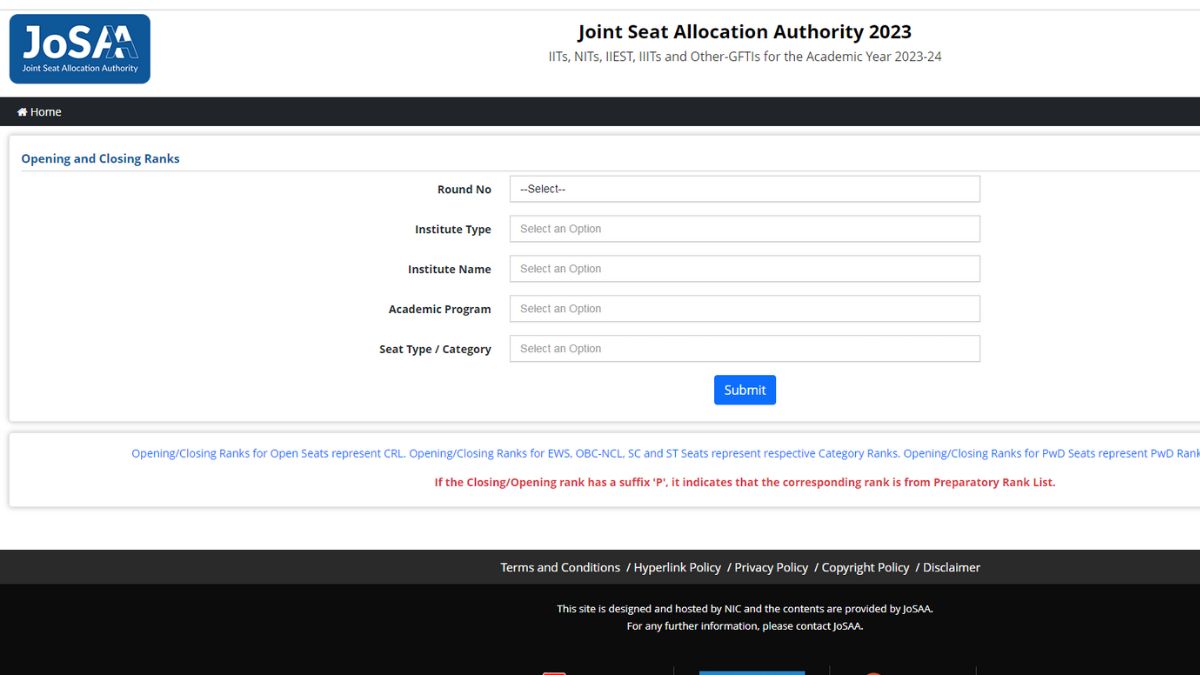Open the Disclaimer page
This screenshot has height=675, width=1200.
click(x=950, y=567)
